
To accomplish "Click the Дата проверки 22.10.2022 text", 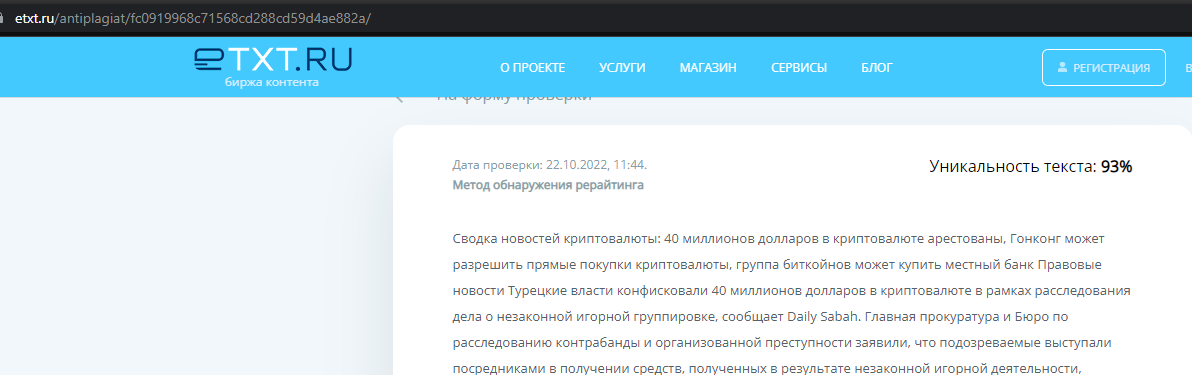I will tap(550, 165).
